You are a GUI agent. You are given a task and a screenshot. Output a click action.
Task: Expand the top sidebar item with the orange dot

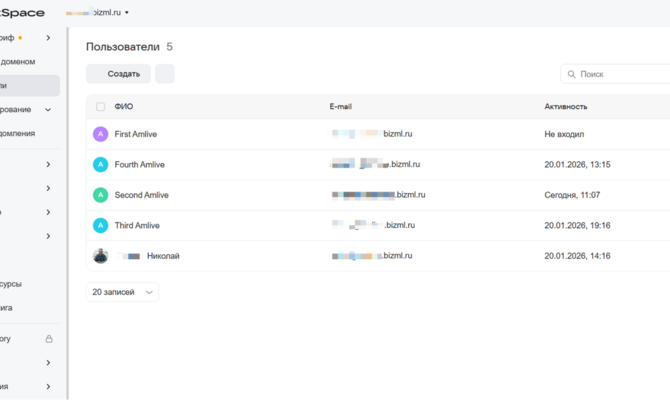point(48,38)
